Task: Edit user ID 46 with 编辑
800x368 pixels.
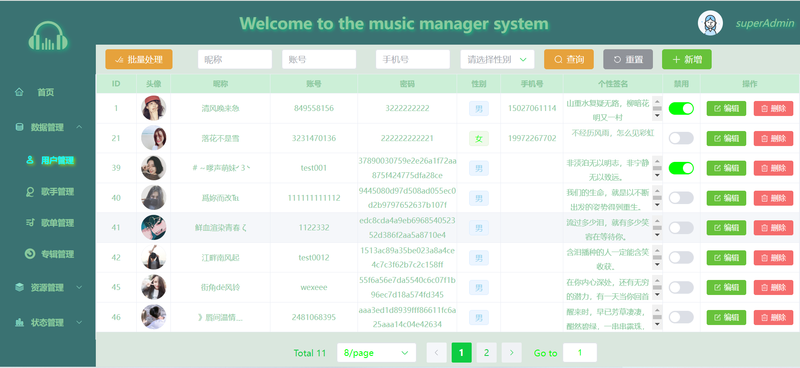Action: click(x=726, y=317)
